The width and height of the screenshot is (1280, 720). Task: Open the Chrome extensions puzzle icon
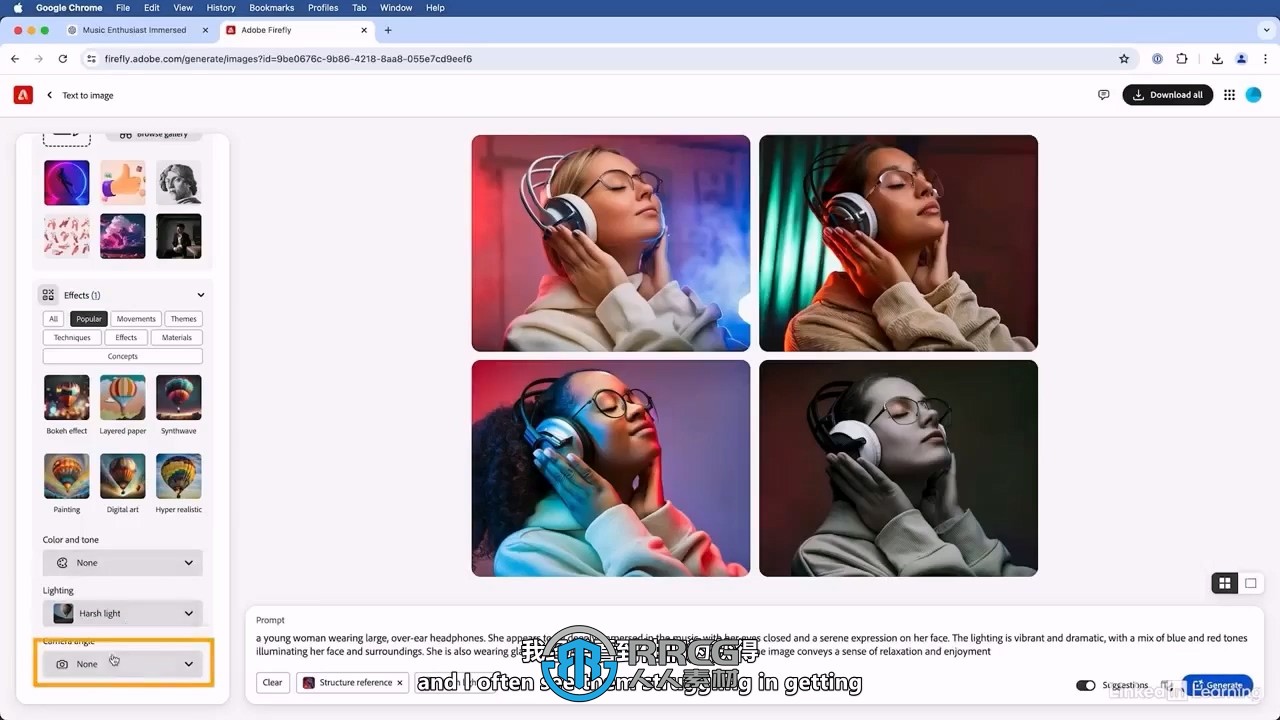tap(1182, 59)
